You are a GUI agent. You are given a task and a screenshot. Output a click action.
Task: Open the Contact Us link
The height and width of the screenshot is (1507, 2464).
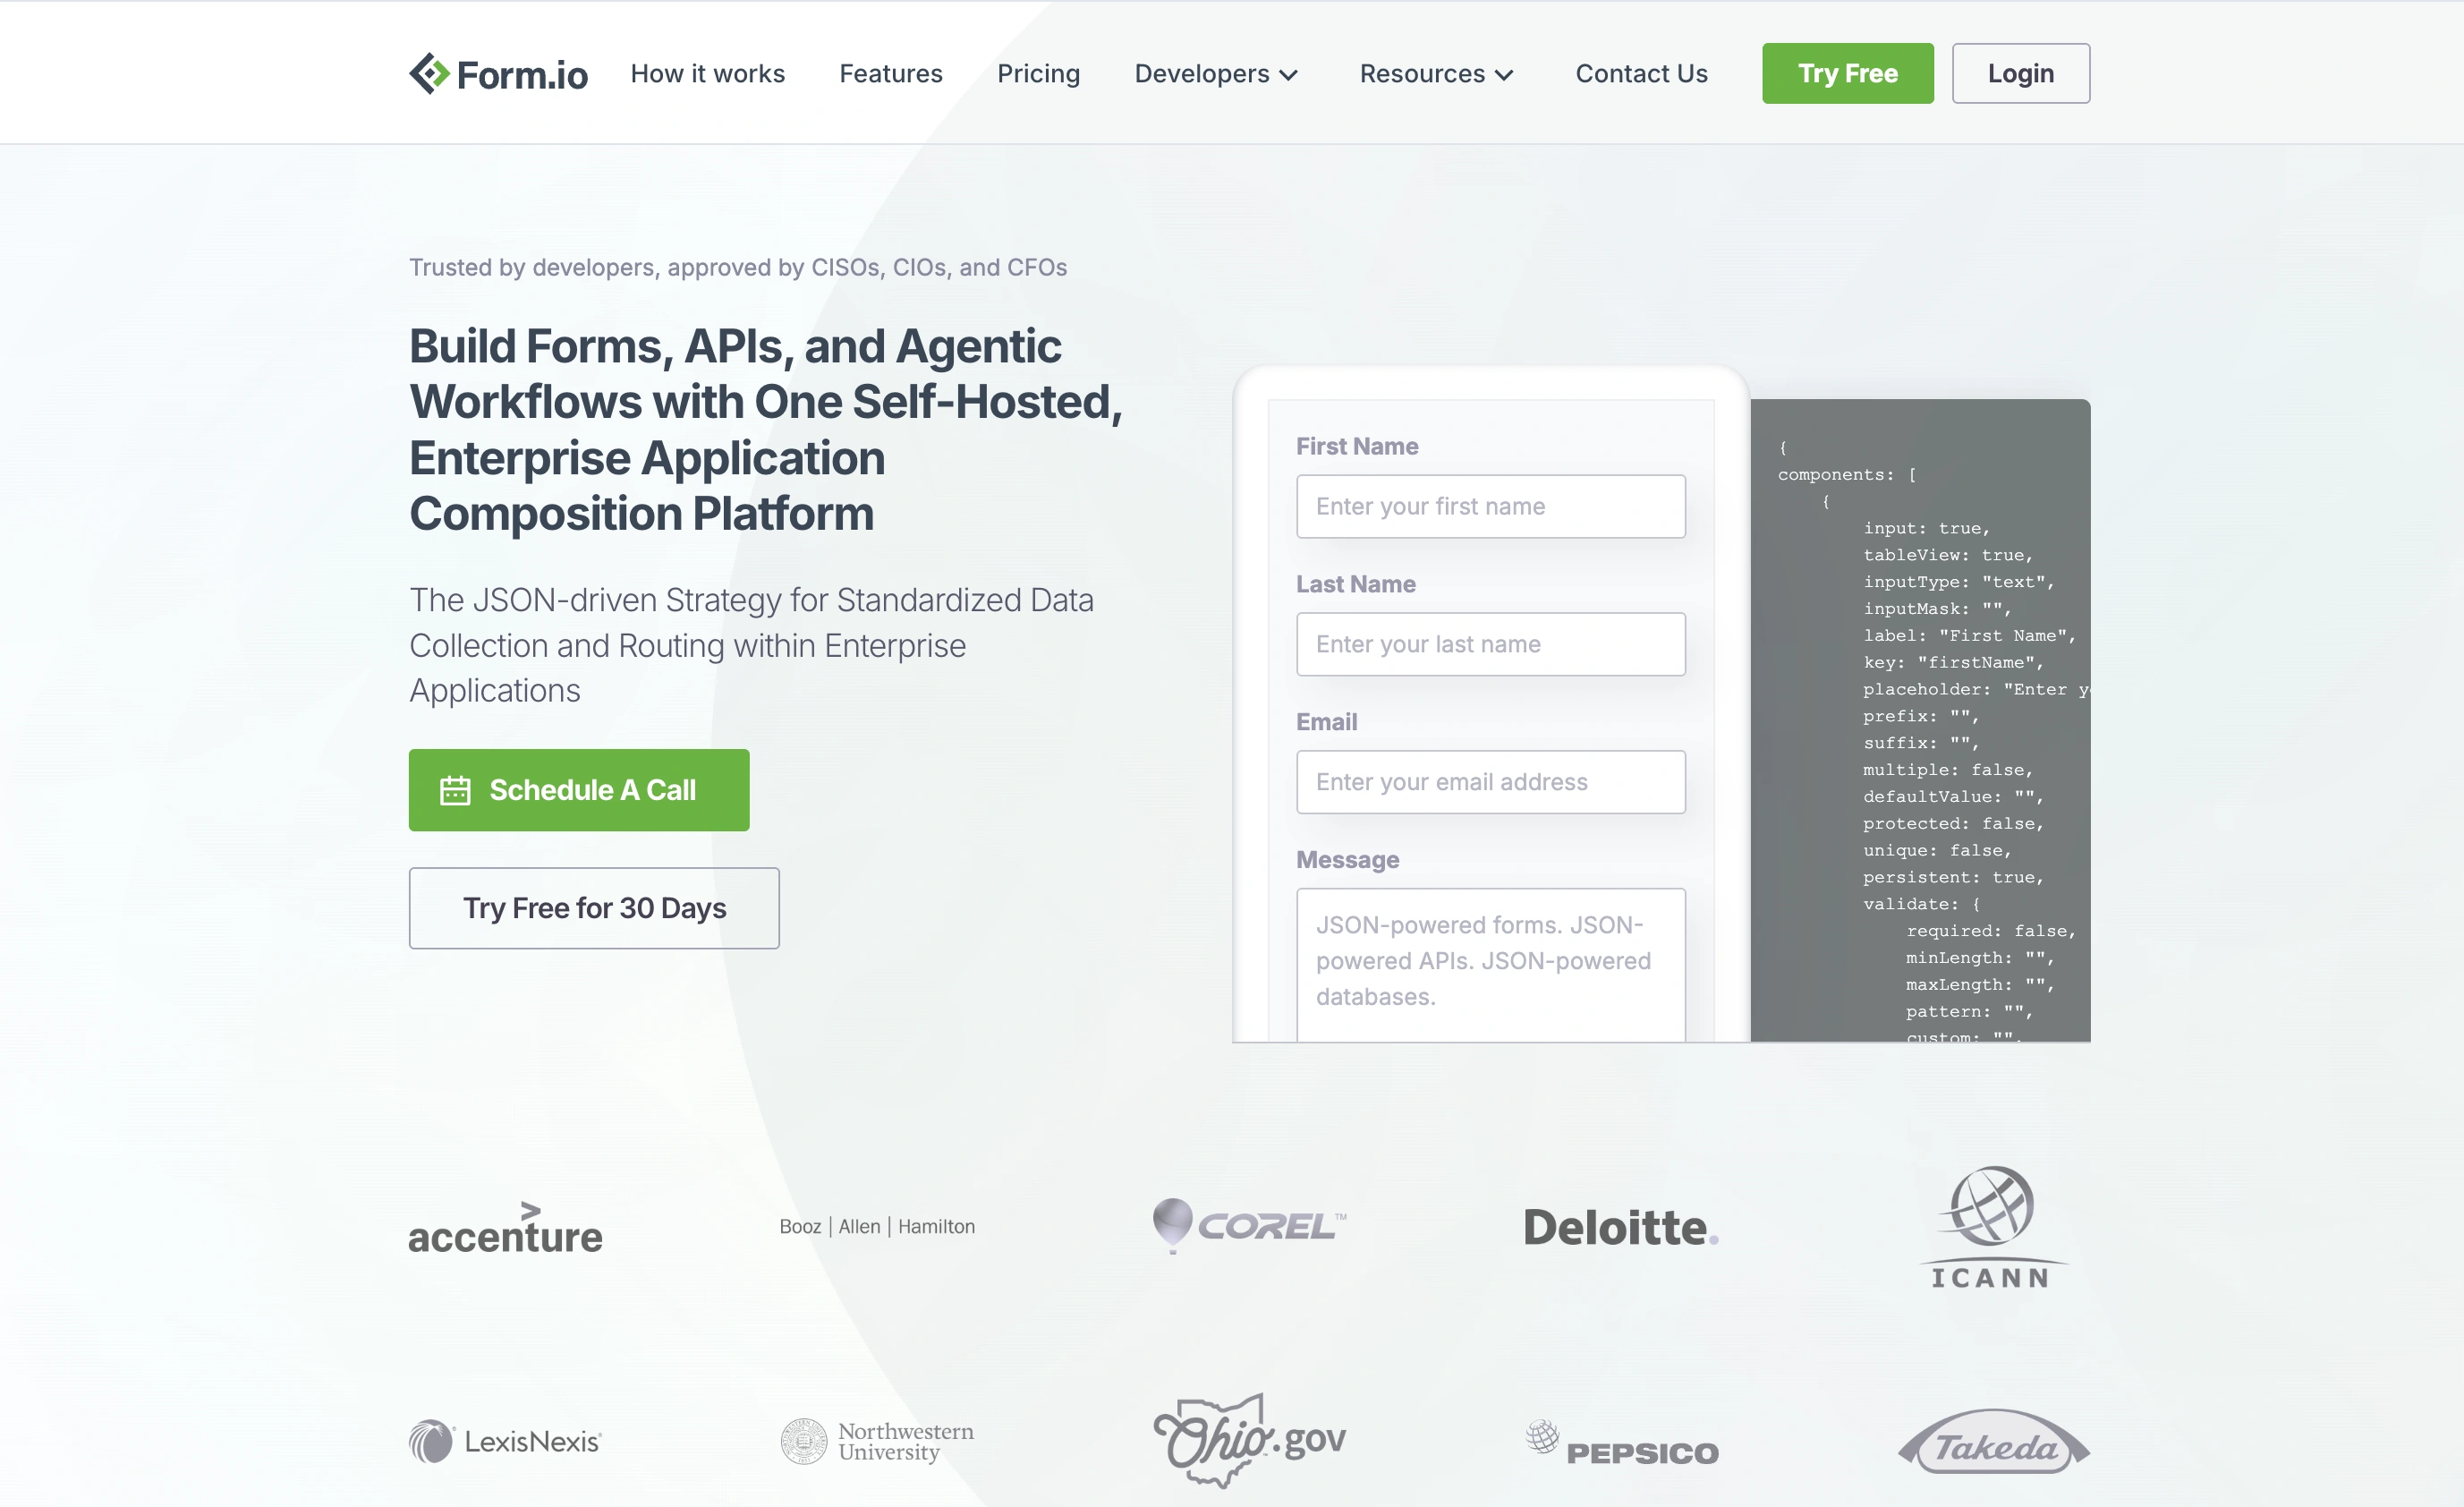click(x=1641, y=73)
